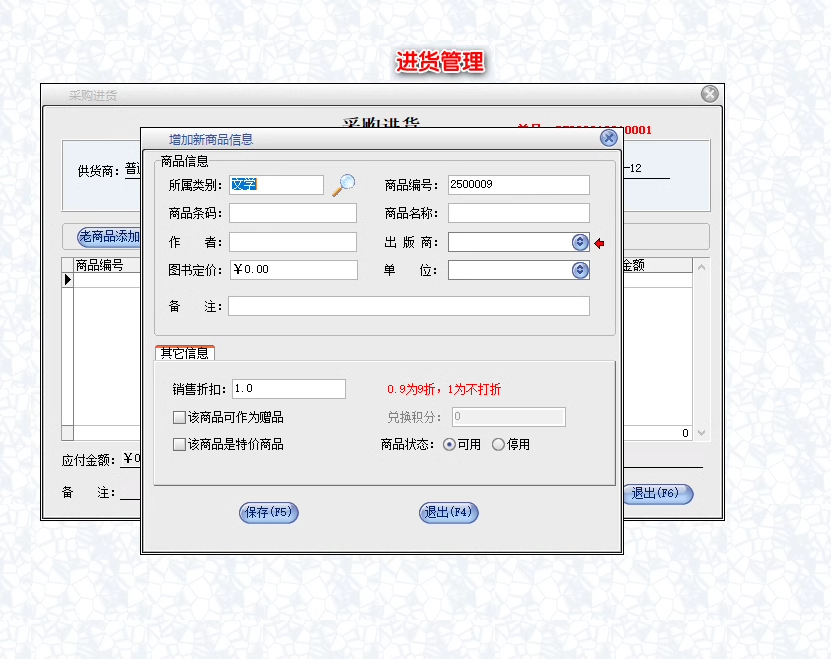831x659 pixels.
Task: Click the 退出(F4) button
Action: [x=448, y=512]
